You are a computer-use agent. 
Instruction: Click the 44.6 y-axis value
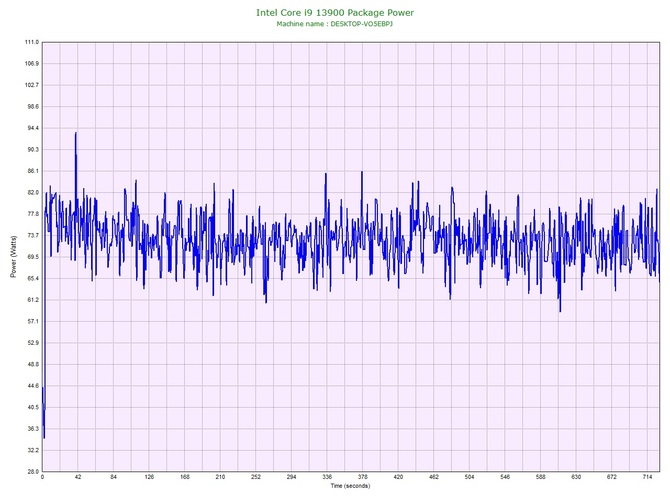[33, 386]
